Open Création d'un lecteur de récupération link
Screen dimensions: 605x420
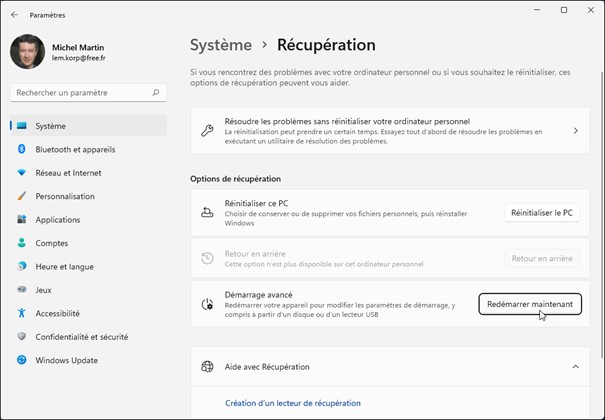(293, 403)
